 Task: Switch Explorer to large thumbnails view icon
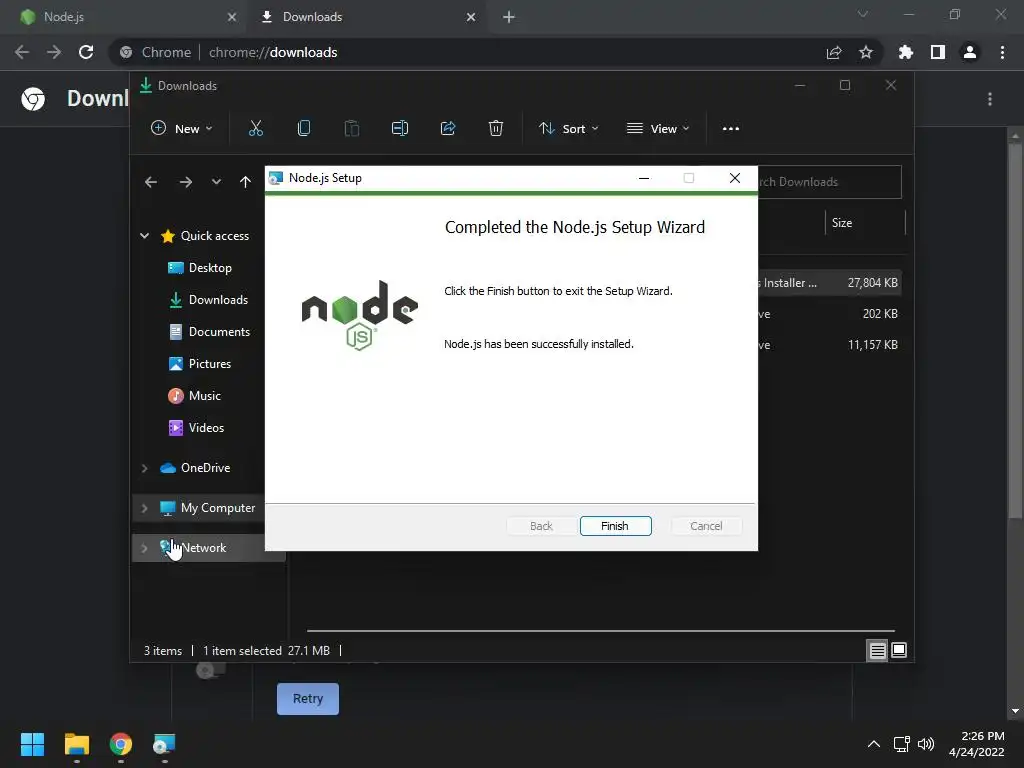tap(899, 650)
